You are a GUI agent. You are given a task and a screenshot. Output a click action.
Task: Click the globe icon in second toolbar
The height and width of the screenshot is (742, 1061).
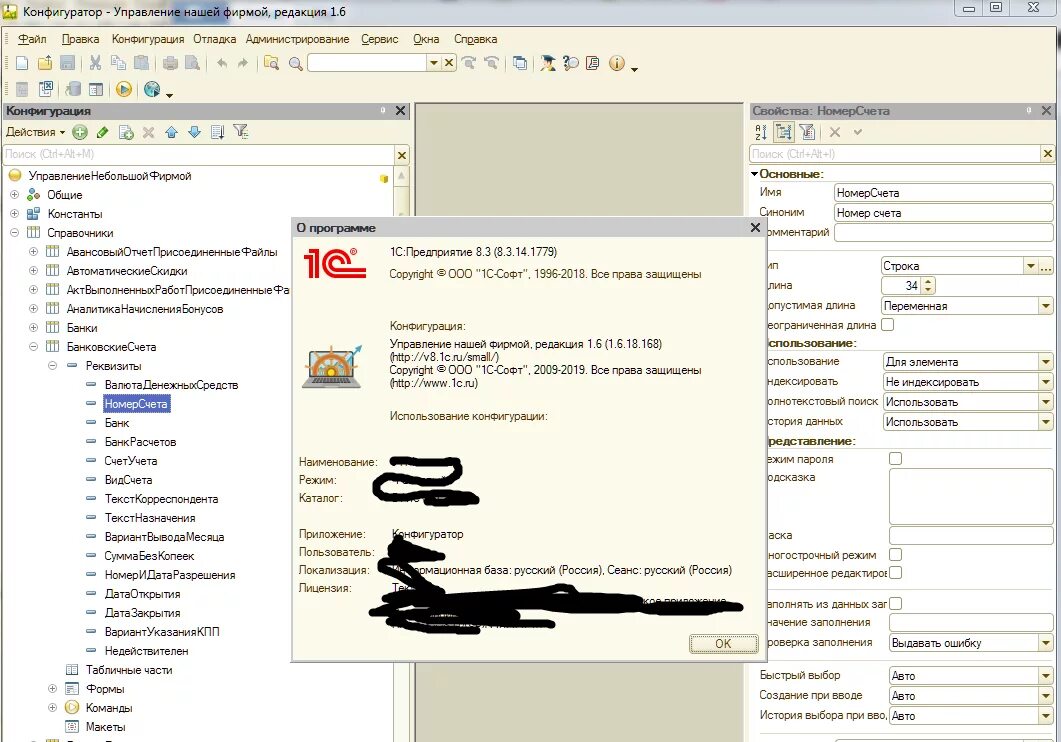152,89
